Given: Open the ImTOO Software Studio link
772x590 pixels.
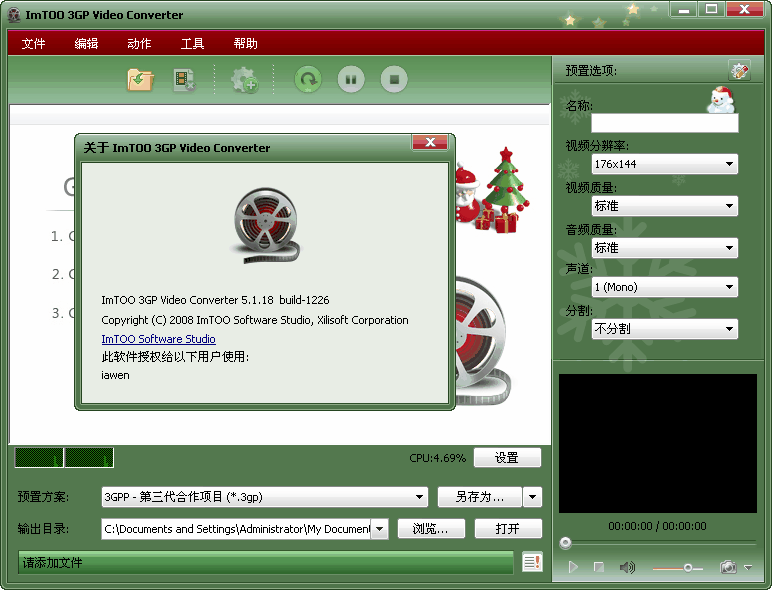Looking at the screenshot, I should [158, 339].
